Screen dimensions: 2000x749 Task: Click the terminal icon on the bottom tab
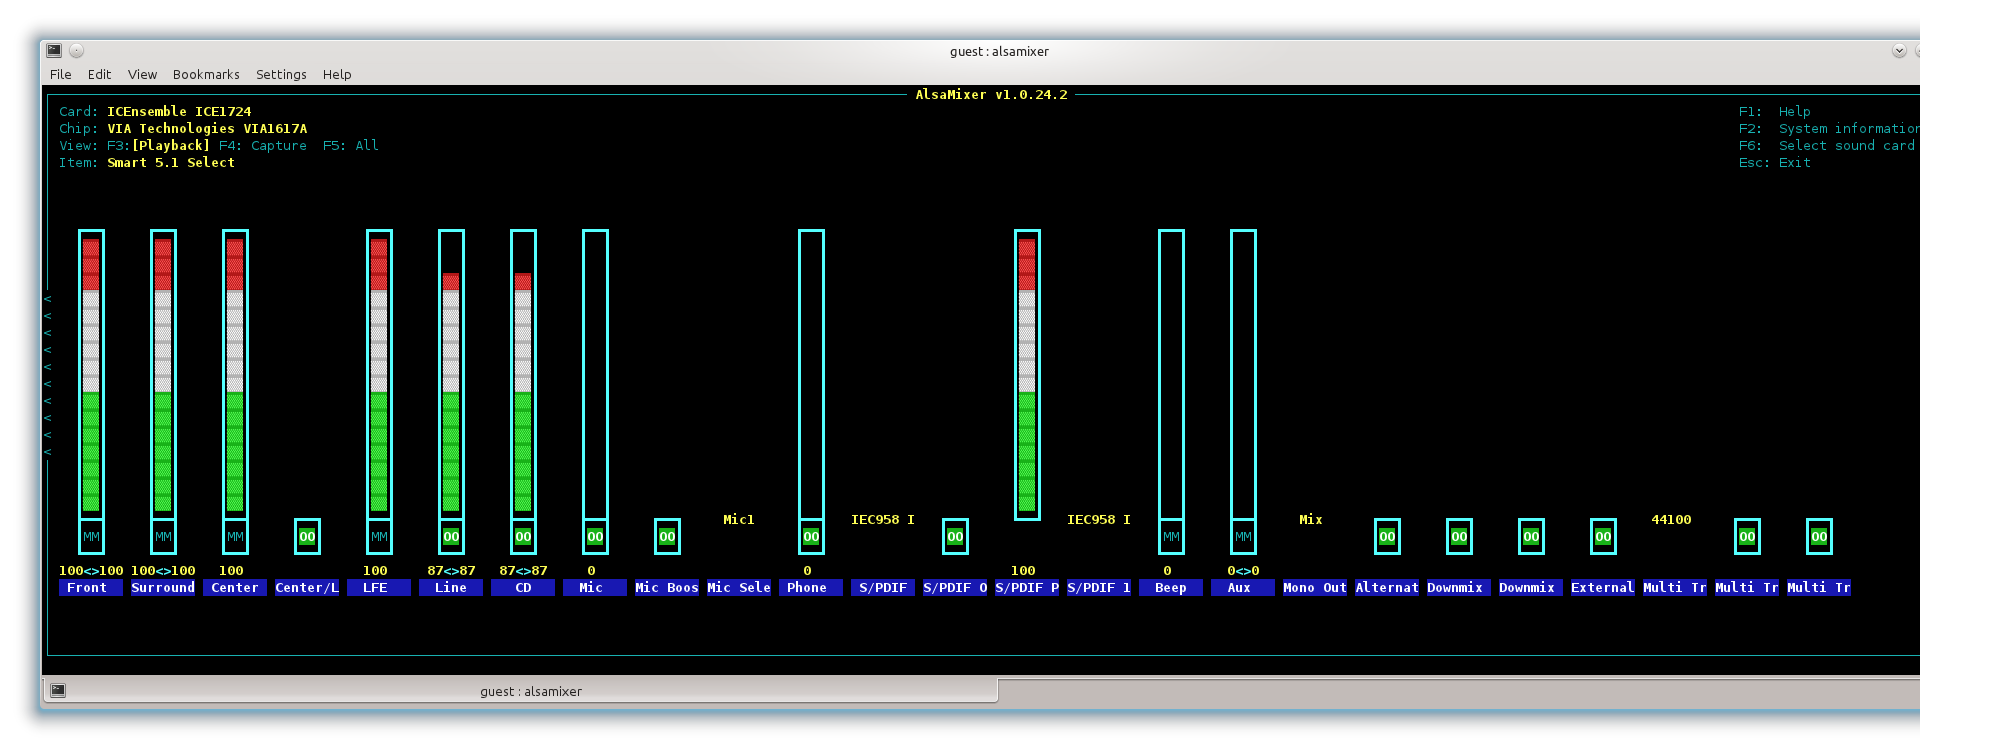[x=58, y=690]
